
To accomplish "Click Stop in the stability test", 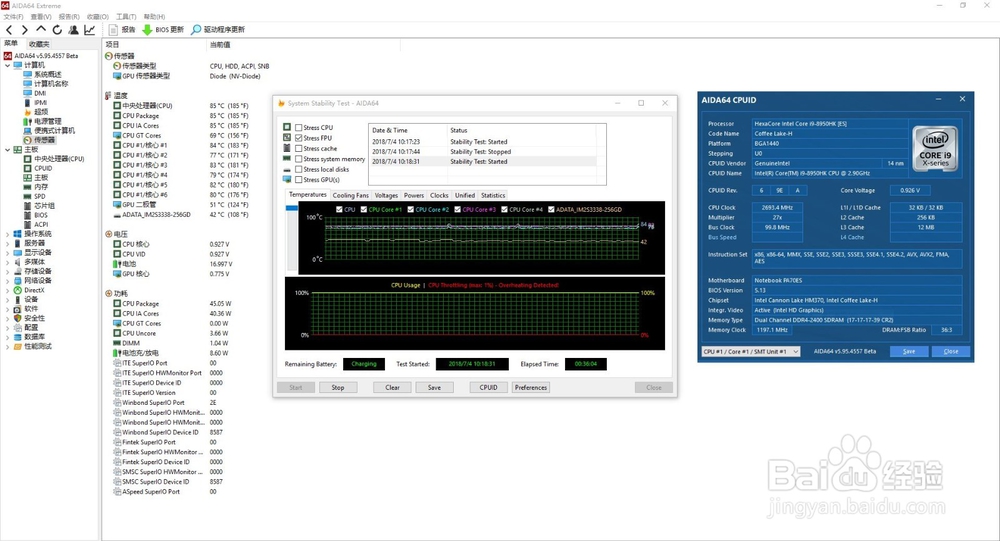I will pos(338,387).
